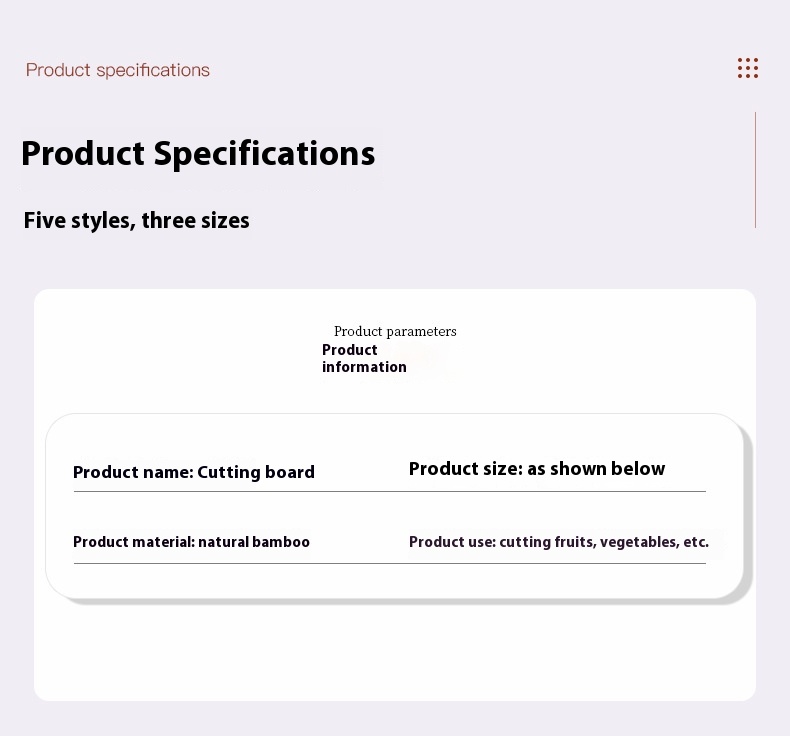The height and width of the screenshot is (736, 790).
Task: Select the bold 'Product information' label
Action: click(x=364, y=358)
